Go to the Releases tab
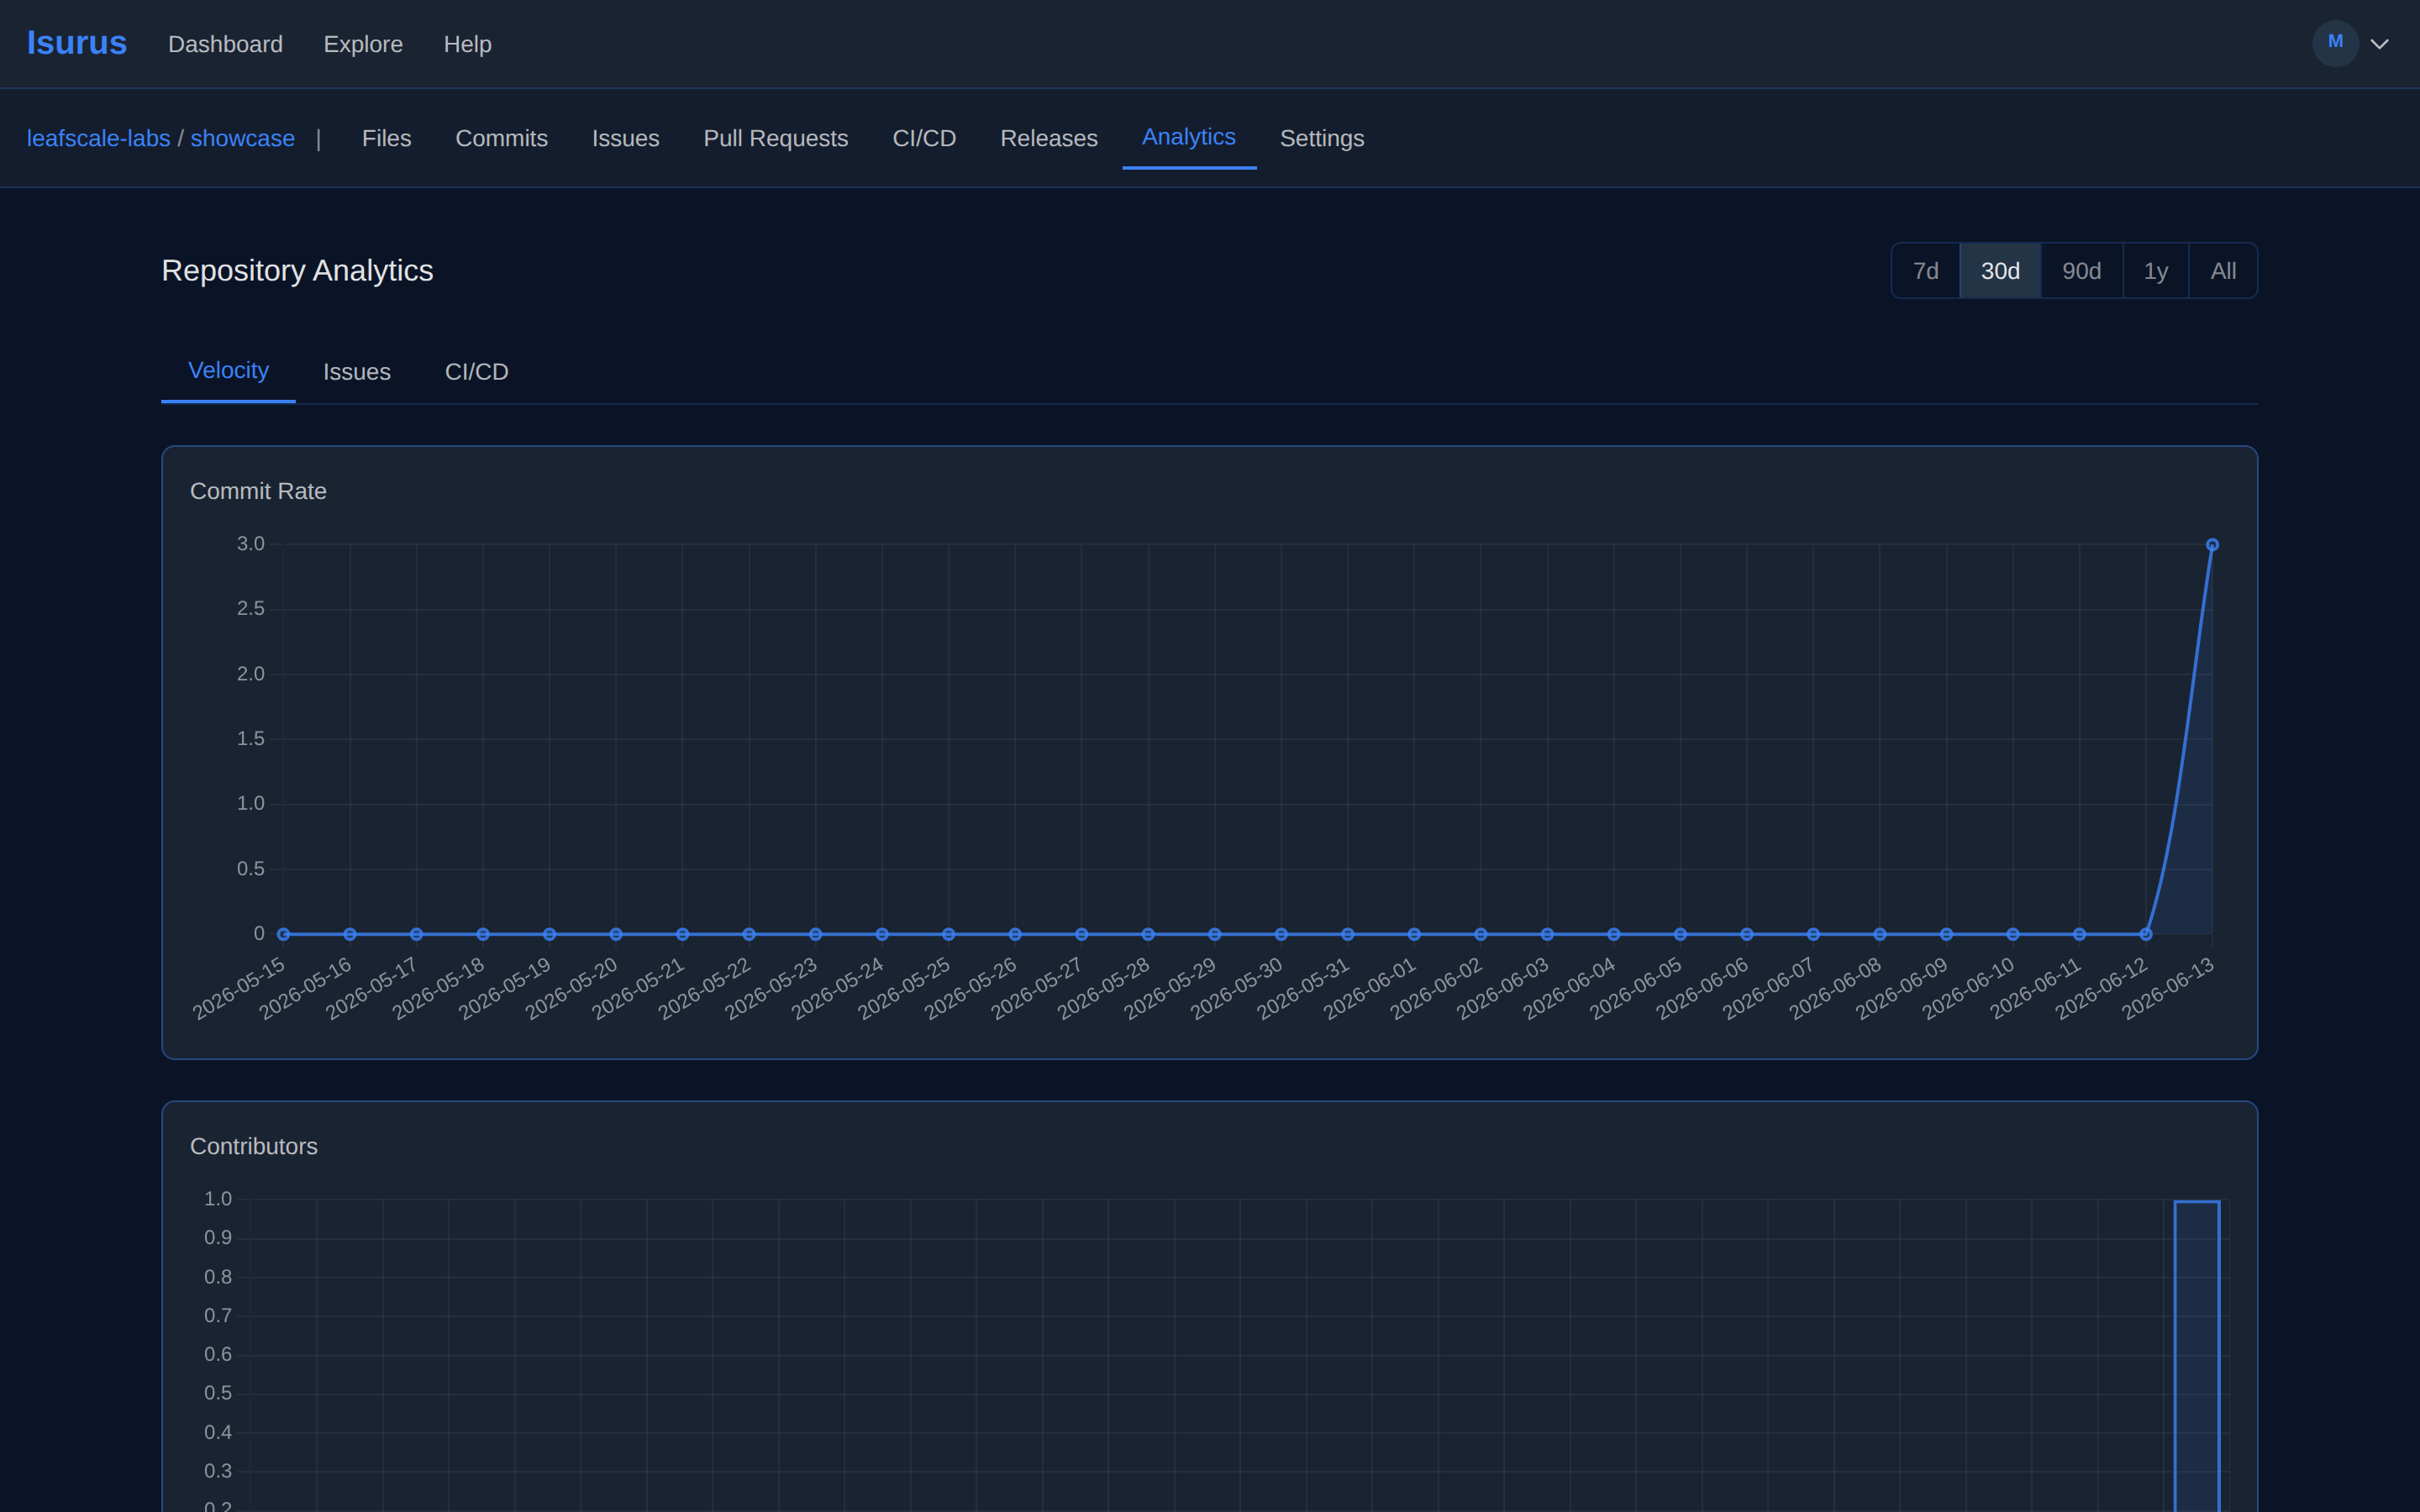The height and width of the screenshot is (1512, 2420). coord(1049,138)
